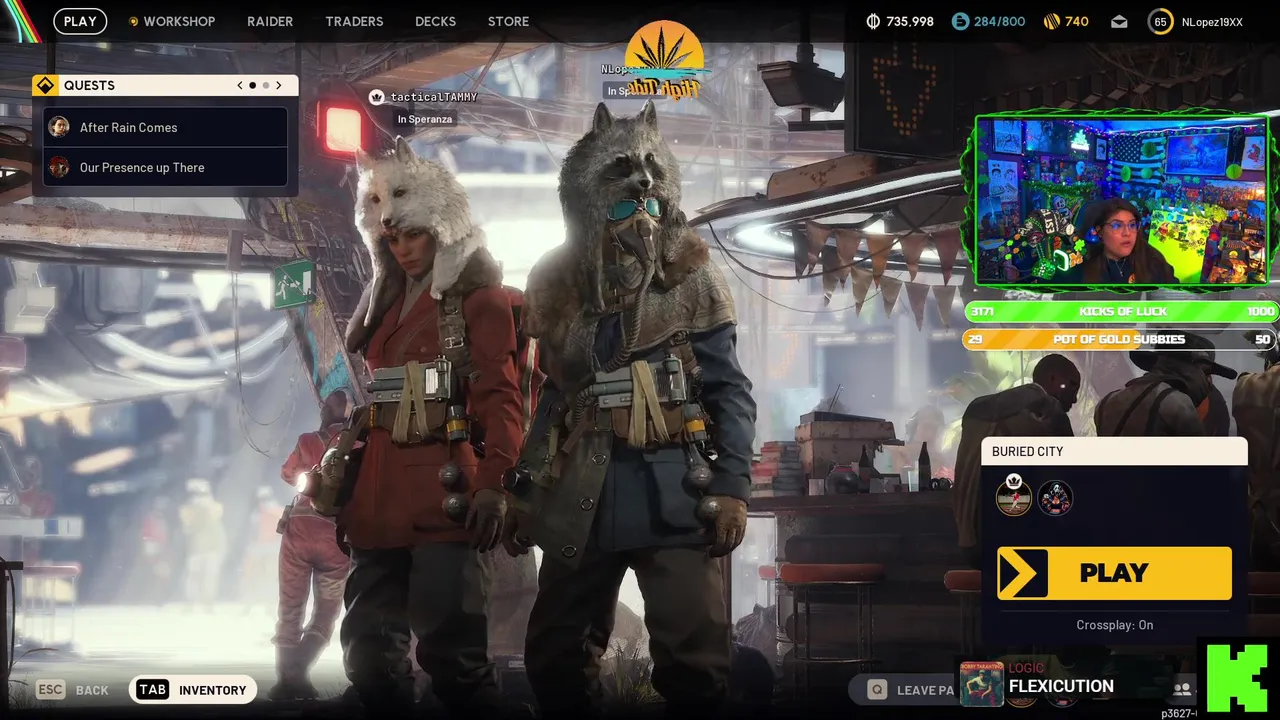Select the After Rain Comes quest
Screen dimensions: 1280x720
click(166, 127)
